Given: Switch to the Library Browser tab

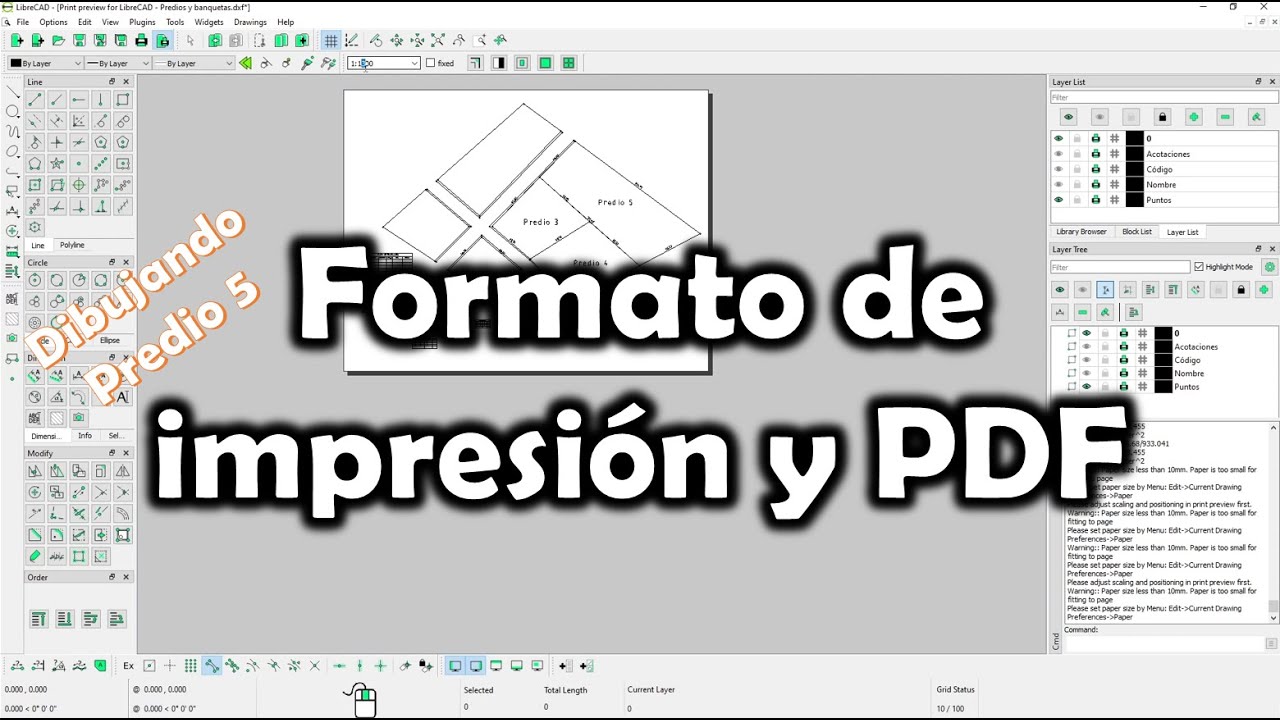Looking at the screenshot, I should (x=1081, y=232).
